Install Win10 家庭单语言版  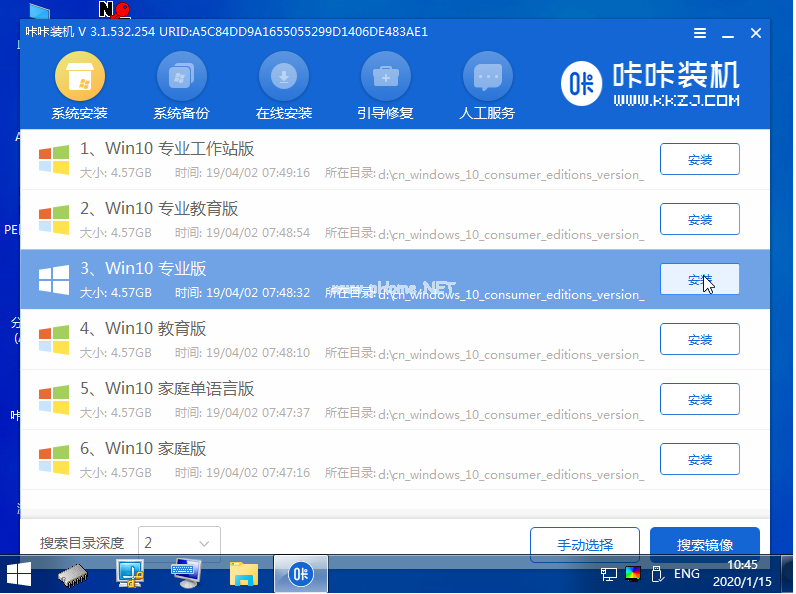699,400
